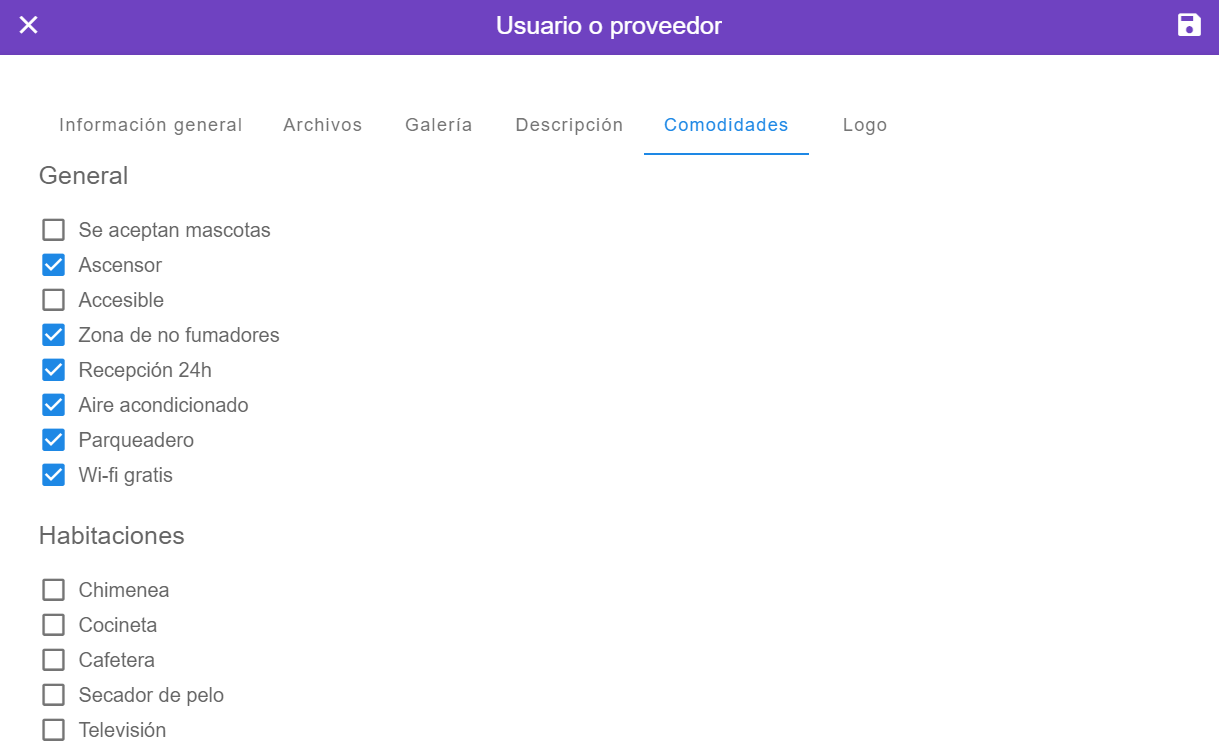
Task: Close the dialog with X icon
Action: click(x=29, y=26)
